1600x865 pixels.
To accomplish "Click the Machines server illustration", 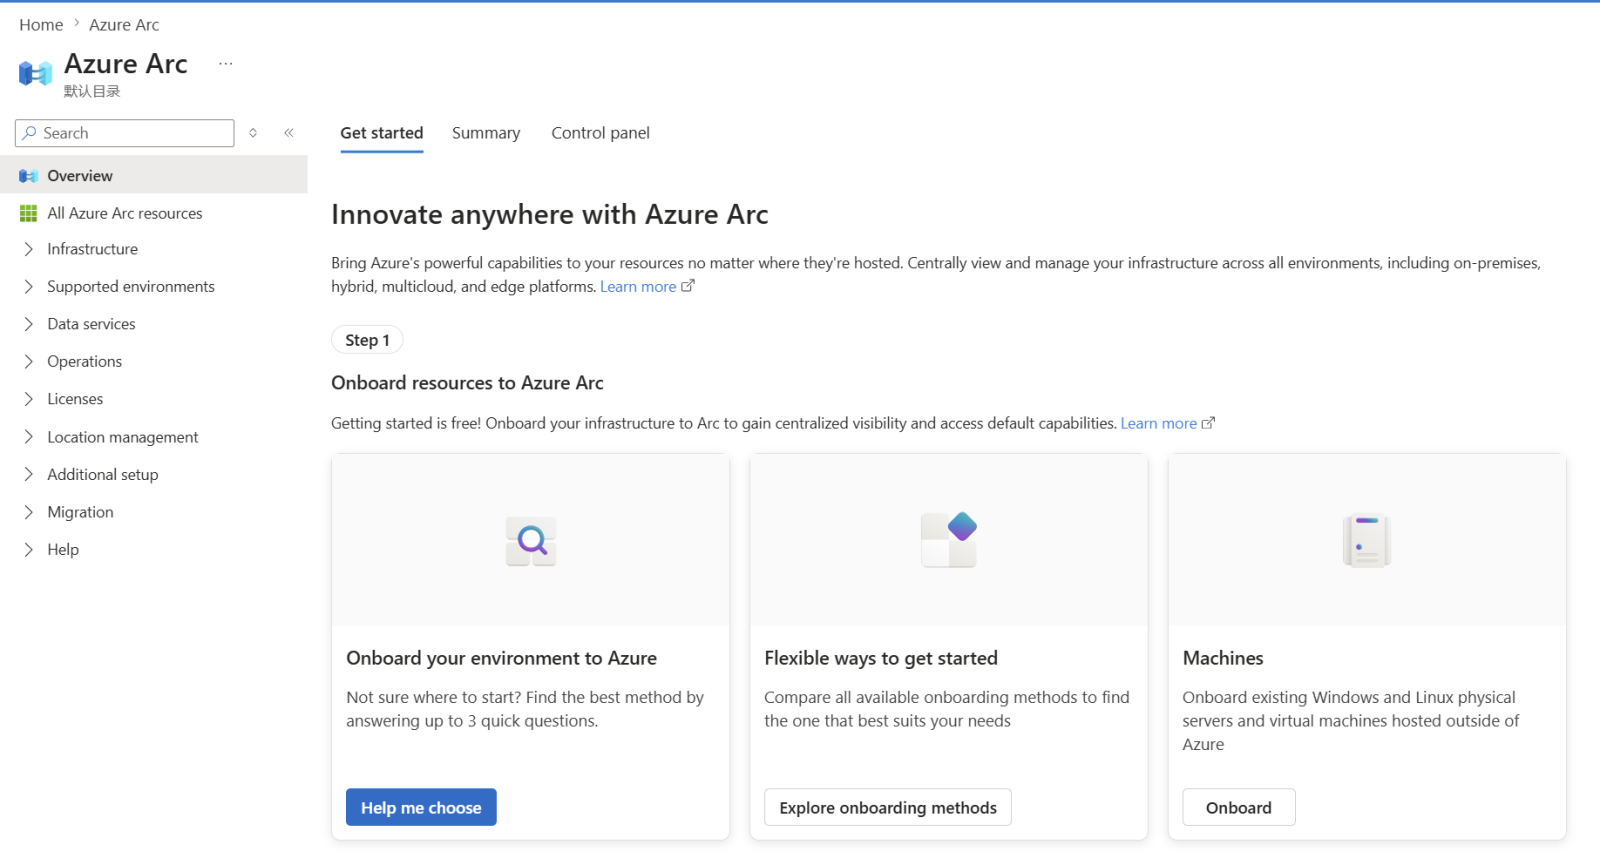I will (x=1366, y=541).
